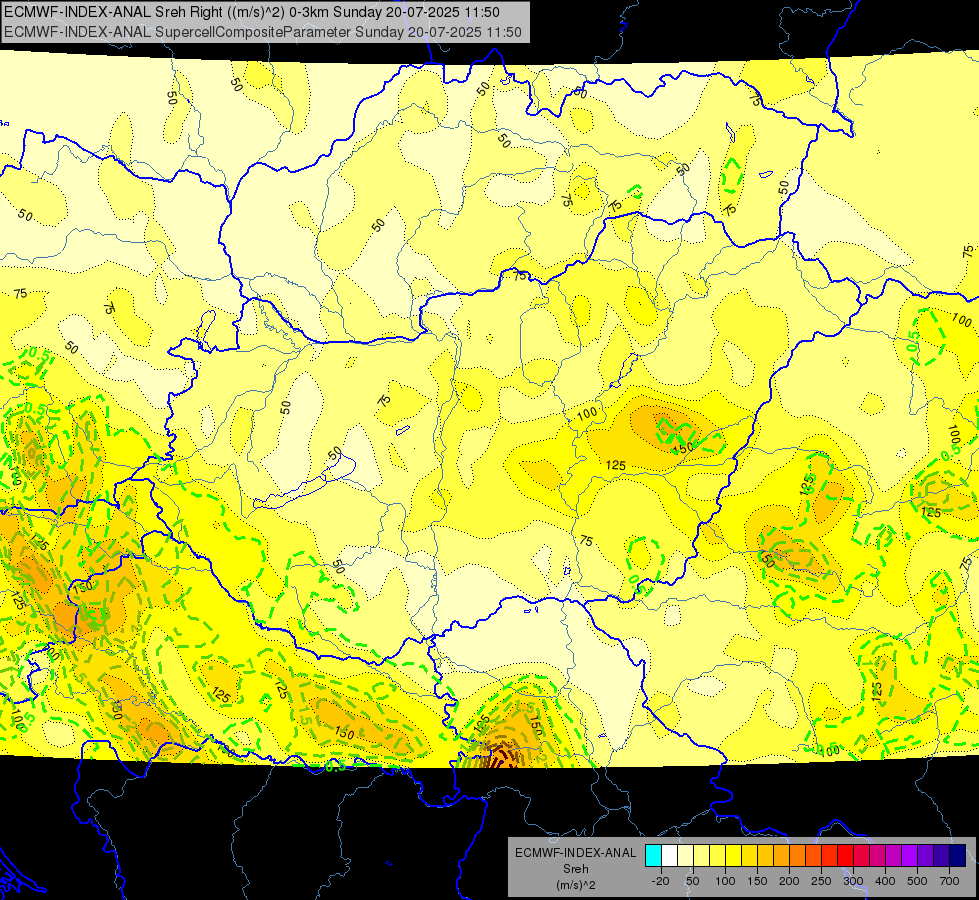This screenshot has height=900, width=979.
Task: Click the legend heading 'ECMWF-INDEX-ANAL'
Action: coord(576,853)
